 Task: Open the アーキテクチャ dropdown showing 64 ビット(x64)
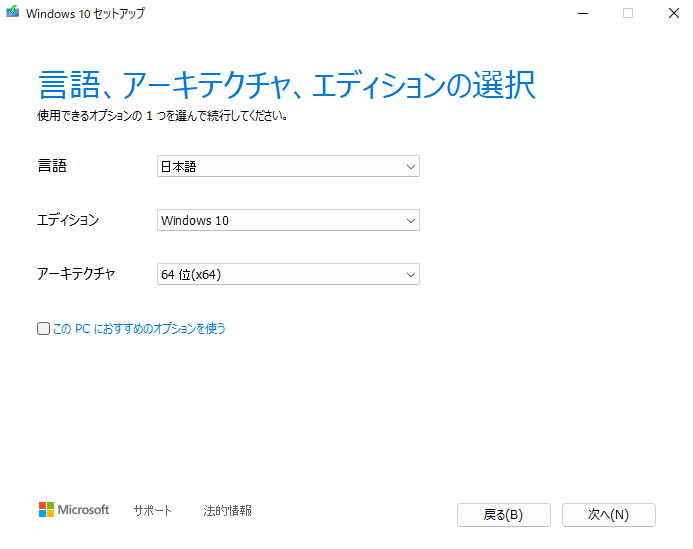pos(288,274)
